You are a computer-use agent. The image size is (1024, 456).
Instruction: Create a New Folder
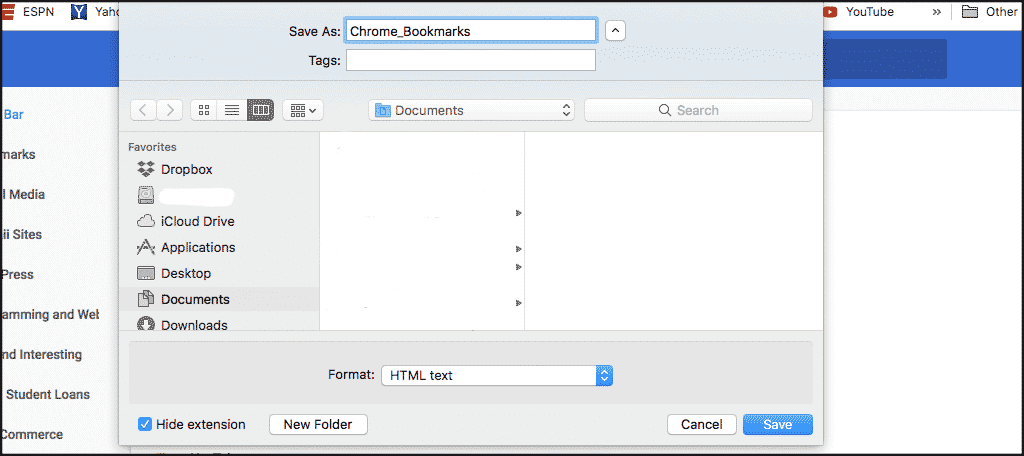tap(318, 424)
